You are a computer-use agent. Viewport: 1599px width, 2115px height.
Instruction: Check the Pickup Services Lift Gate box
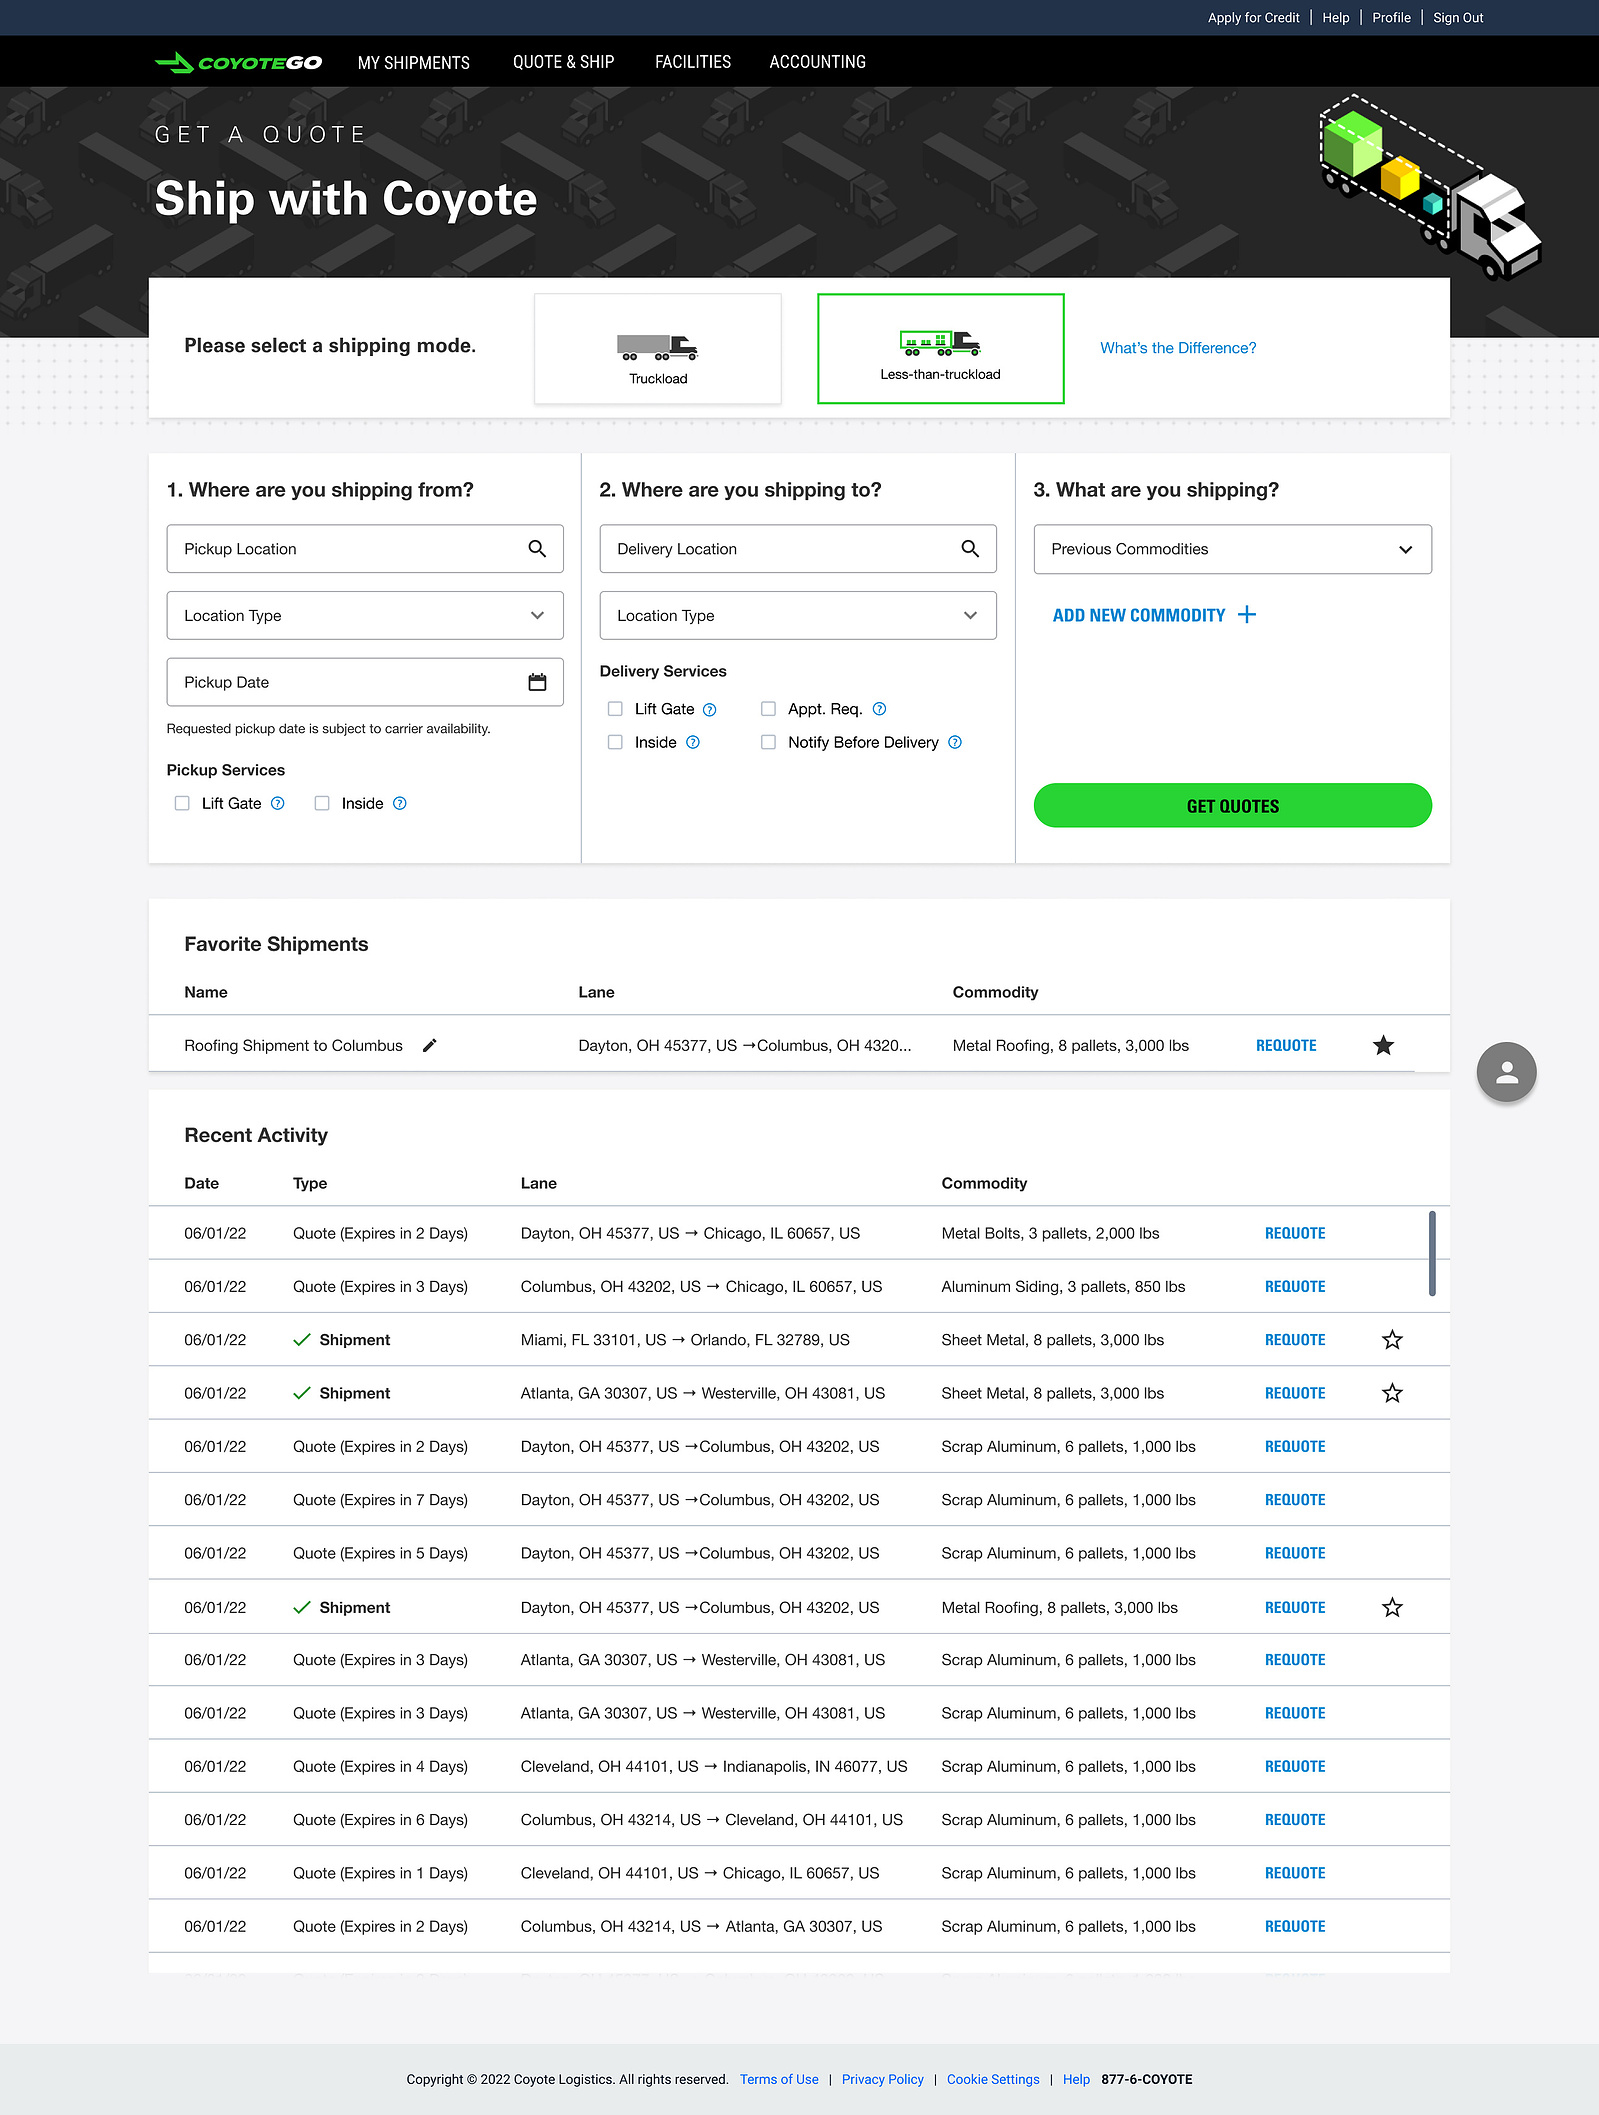coord(182,803)
